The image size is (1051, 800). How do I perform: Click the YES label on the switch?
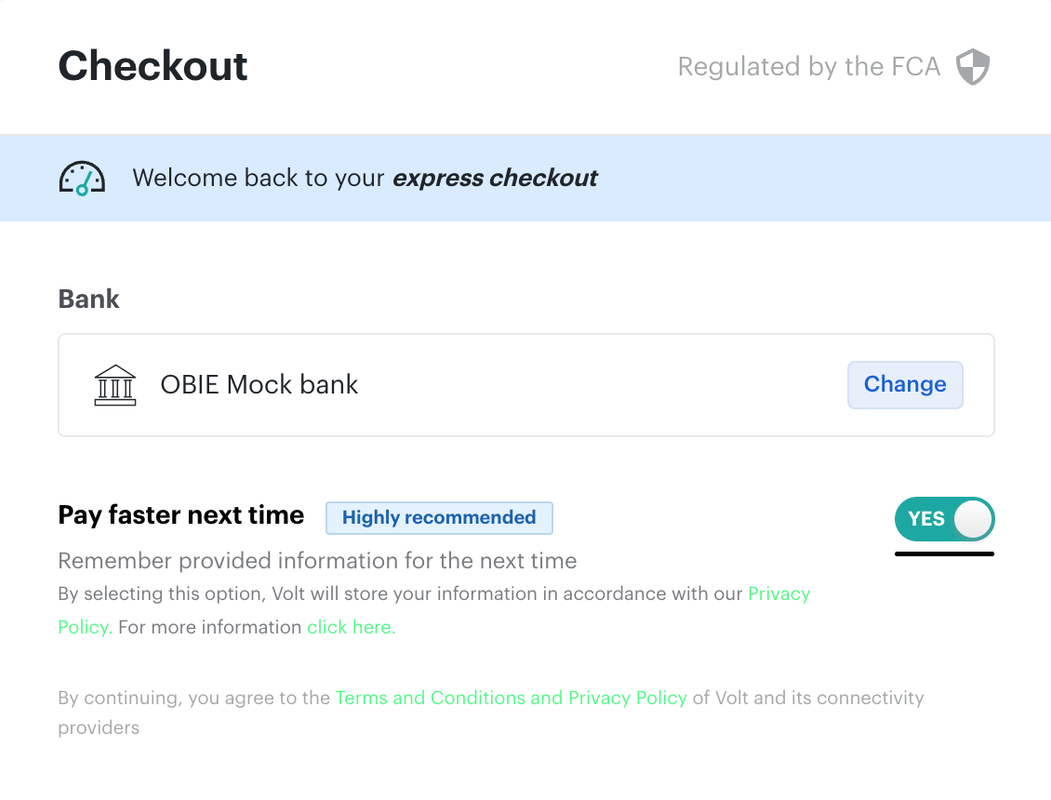[x=926, y=519]
